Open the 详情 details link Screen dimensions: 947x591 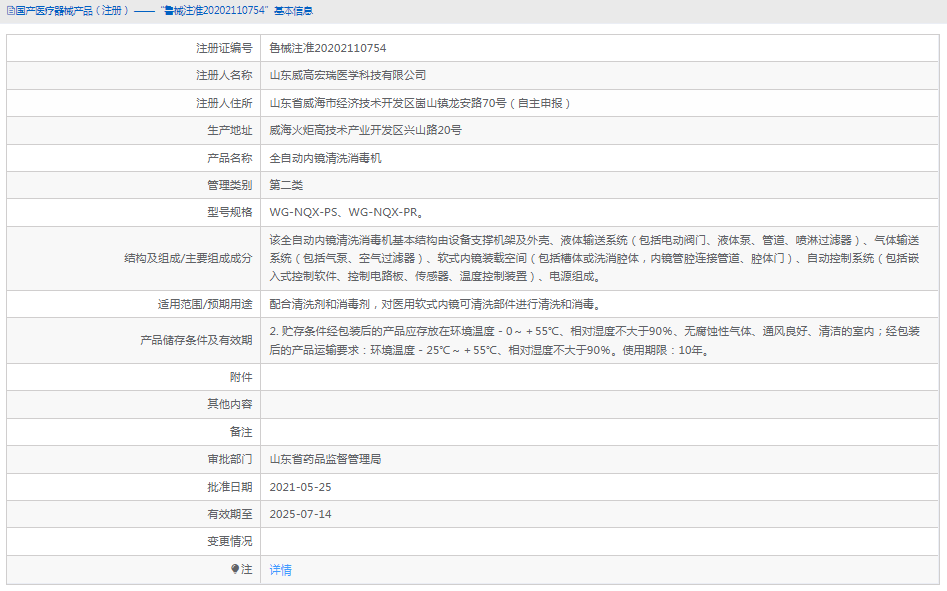(280, 570)
